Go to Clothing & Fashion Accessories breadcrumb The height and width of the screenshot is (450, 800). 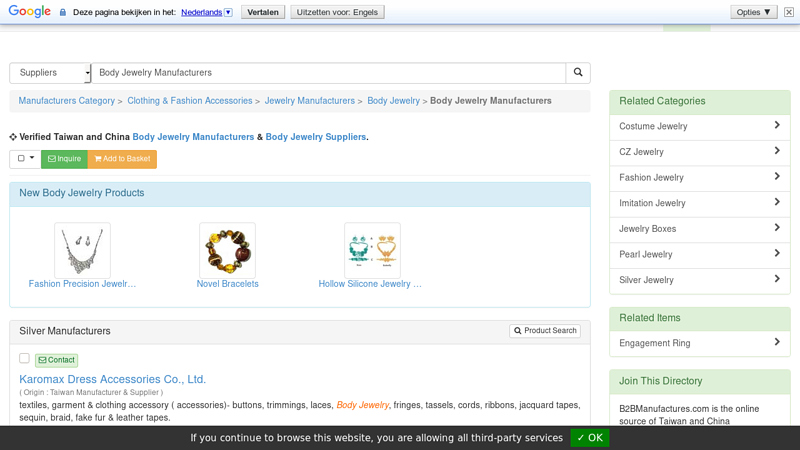[x=189, y=101]
